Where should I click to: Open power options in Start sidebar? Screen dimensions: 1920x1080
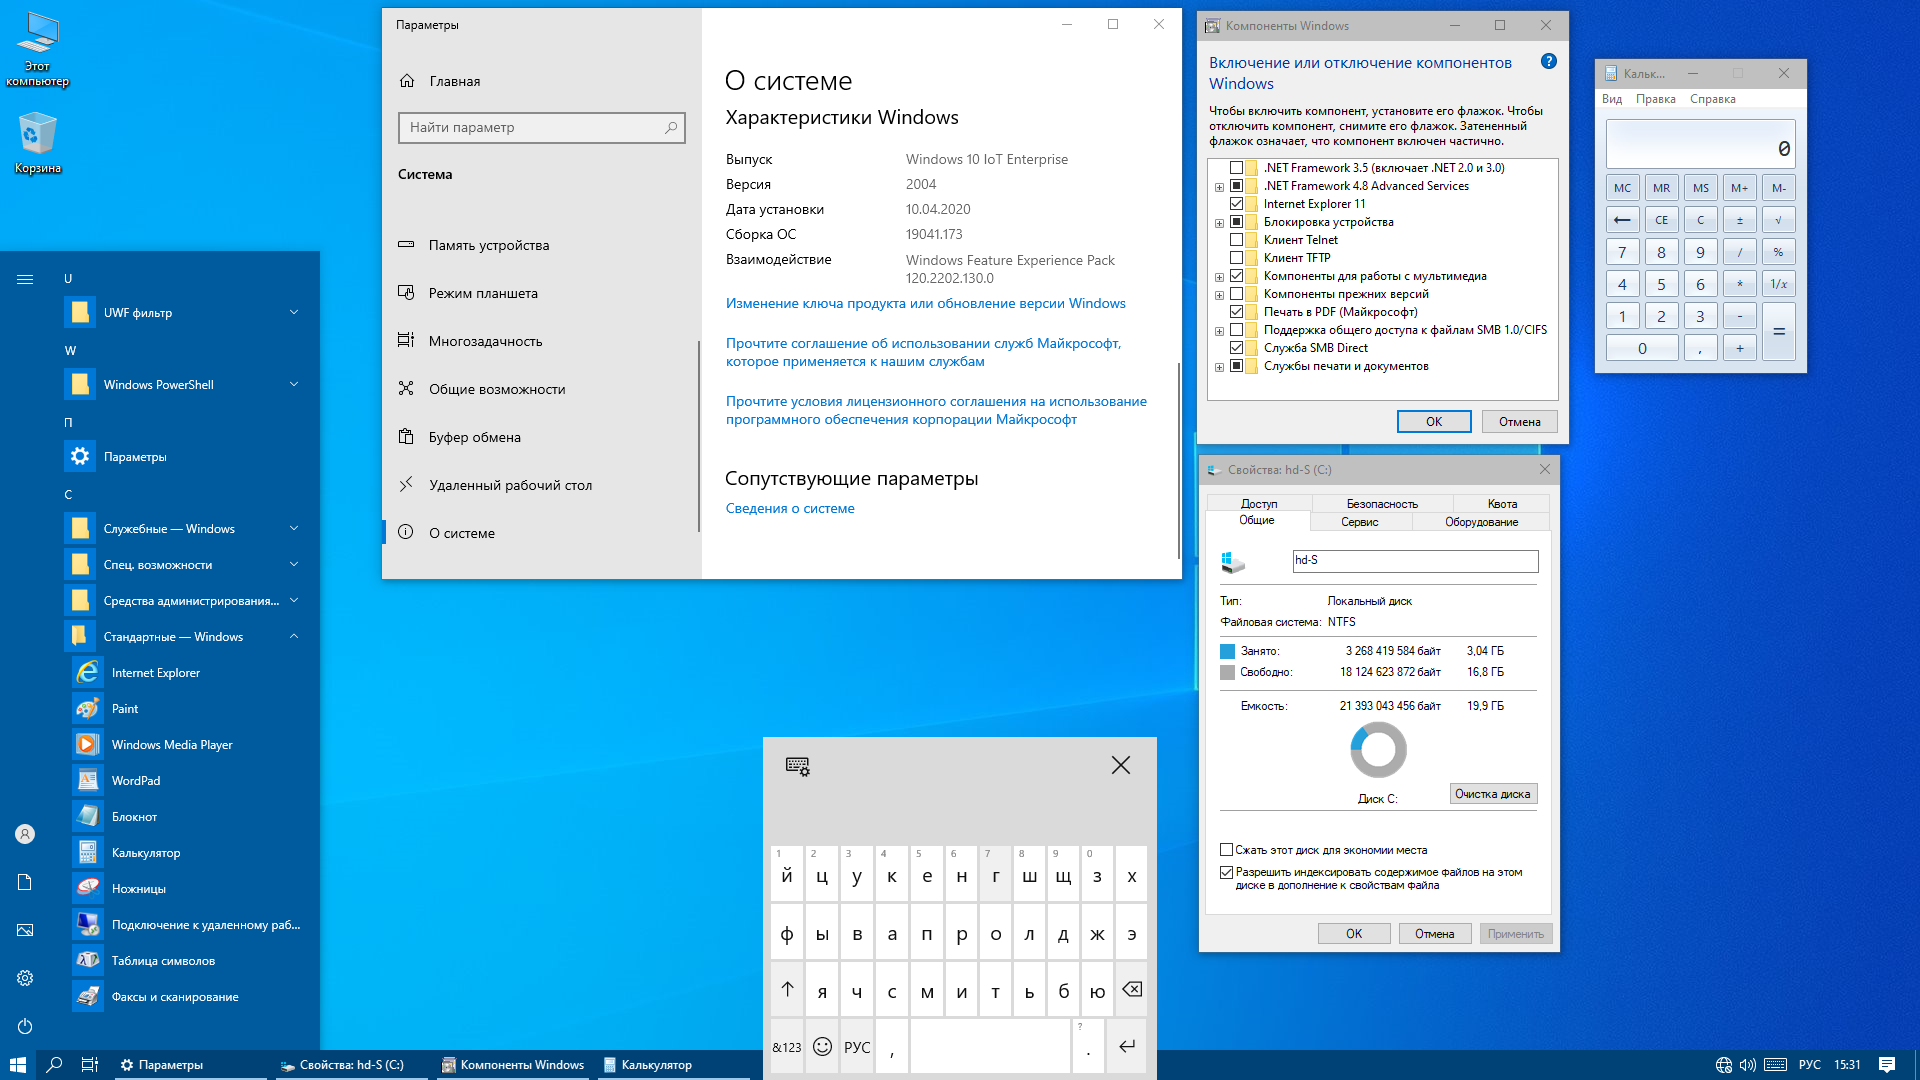tap(25, 1026)
